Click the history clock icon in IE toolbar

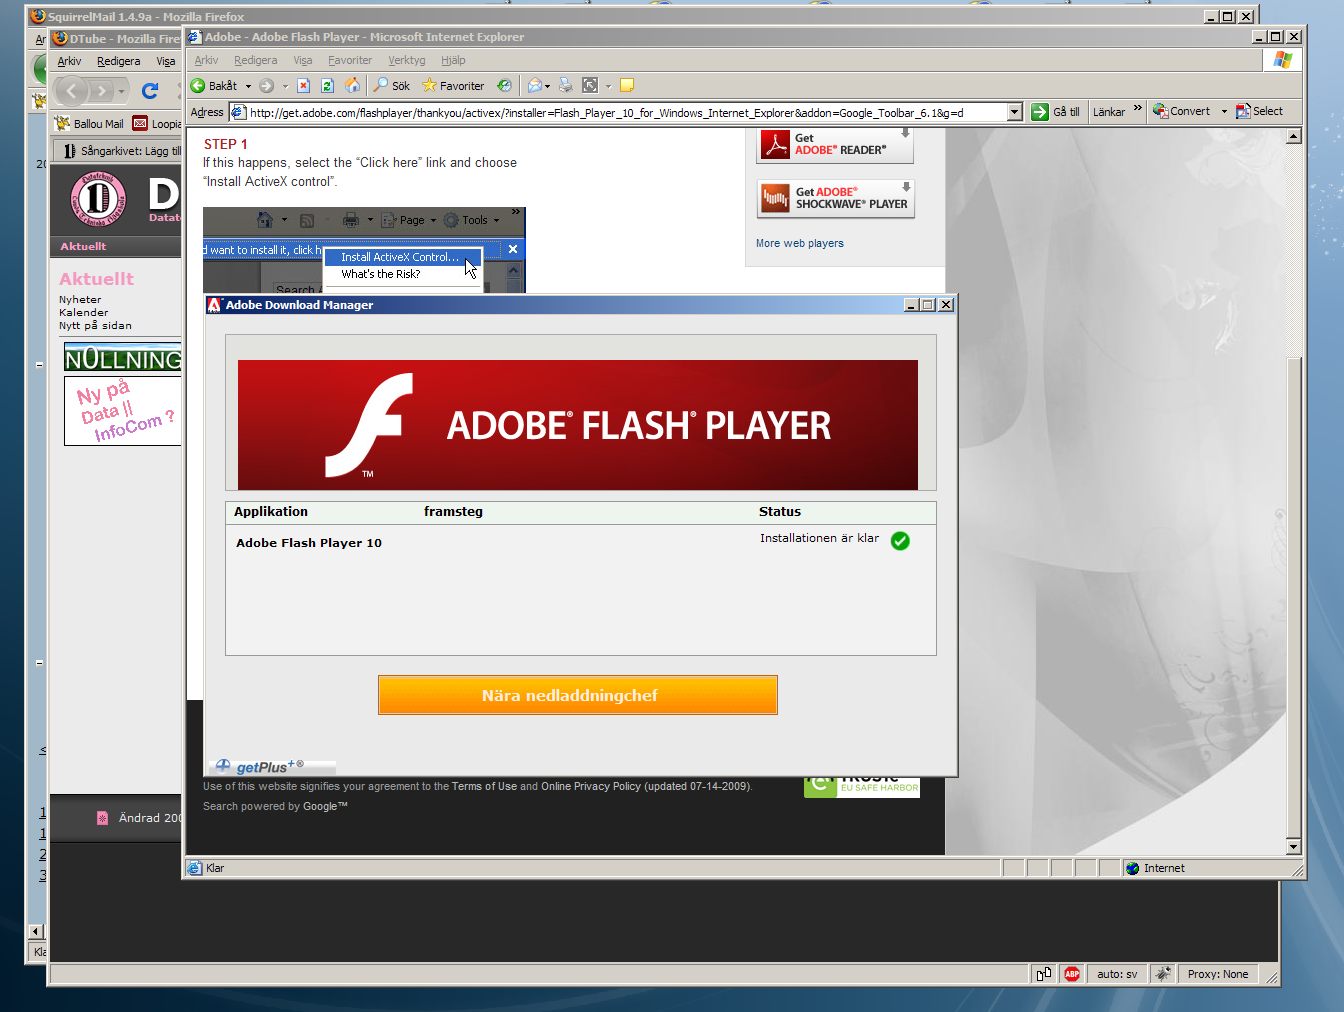pos(504,86)
